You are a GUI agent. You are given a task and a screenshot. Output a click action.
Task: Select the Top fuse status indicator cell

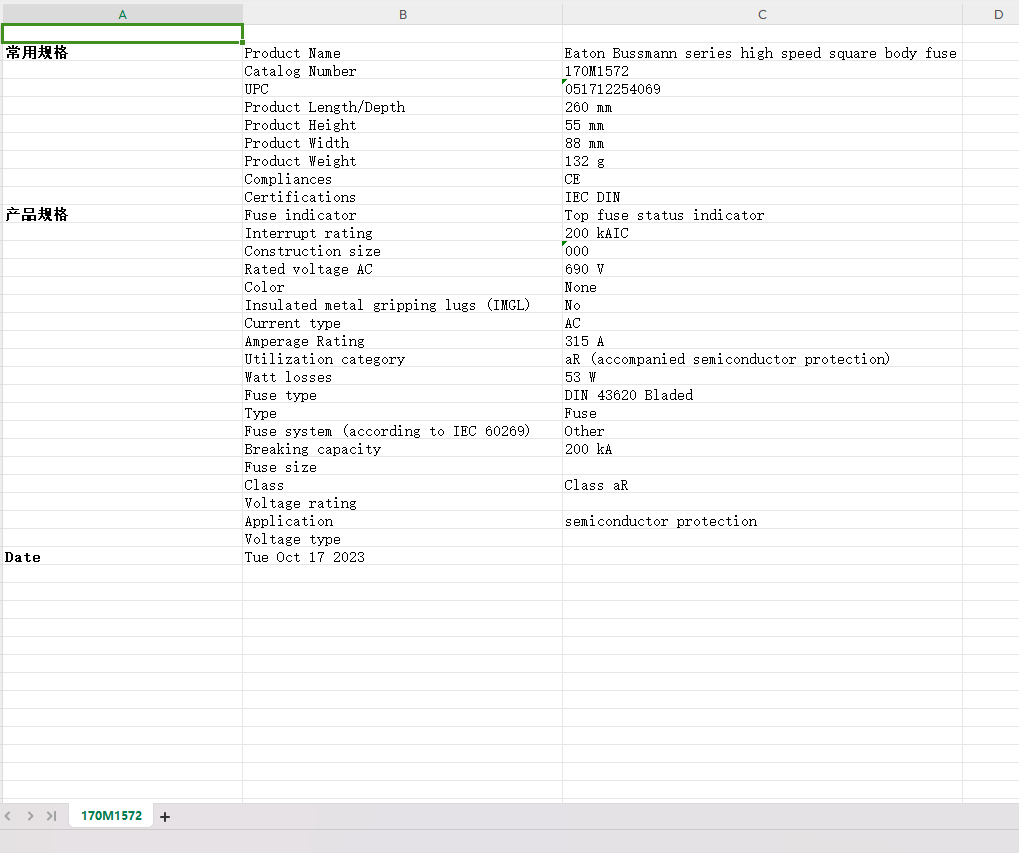pos(762,214)
